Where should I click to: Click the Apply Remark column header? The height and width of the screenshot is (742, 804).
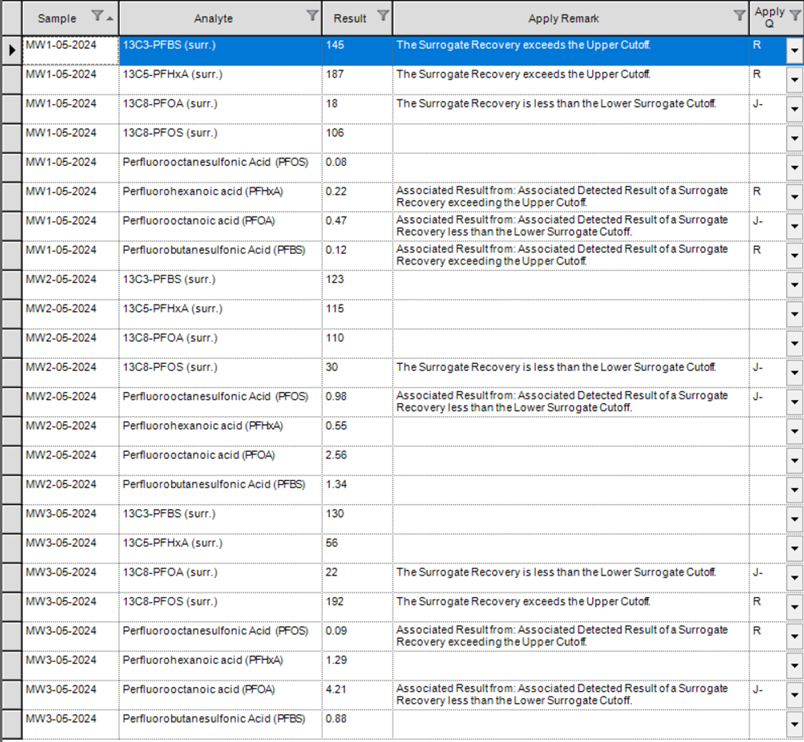[565, 17]
